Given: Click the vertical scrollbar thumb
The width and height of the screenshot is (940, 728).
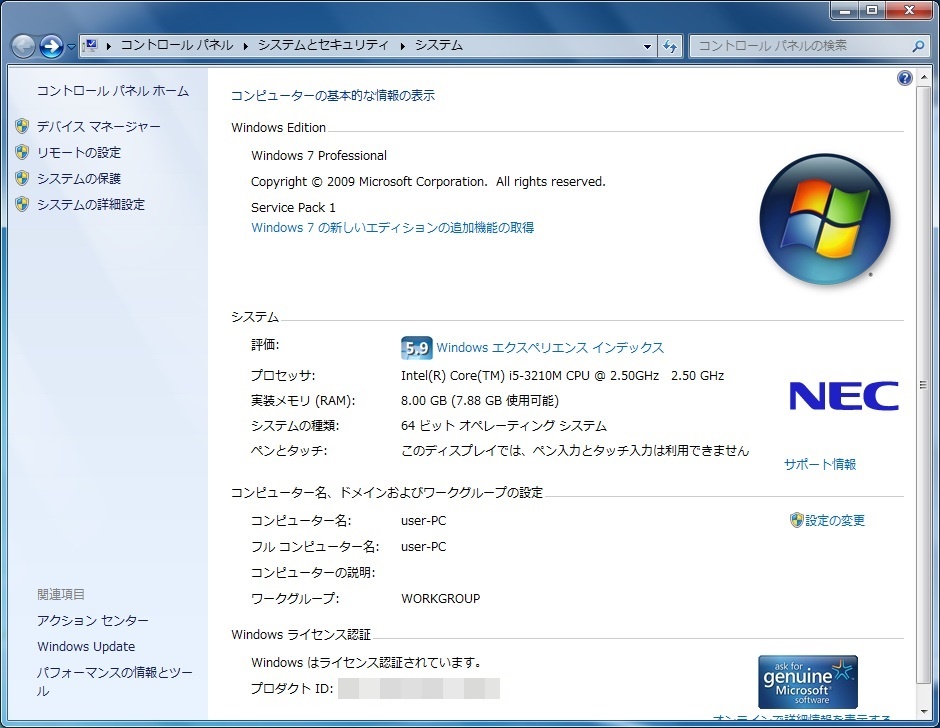Looking at the screenshot, I should 923,385.
